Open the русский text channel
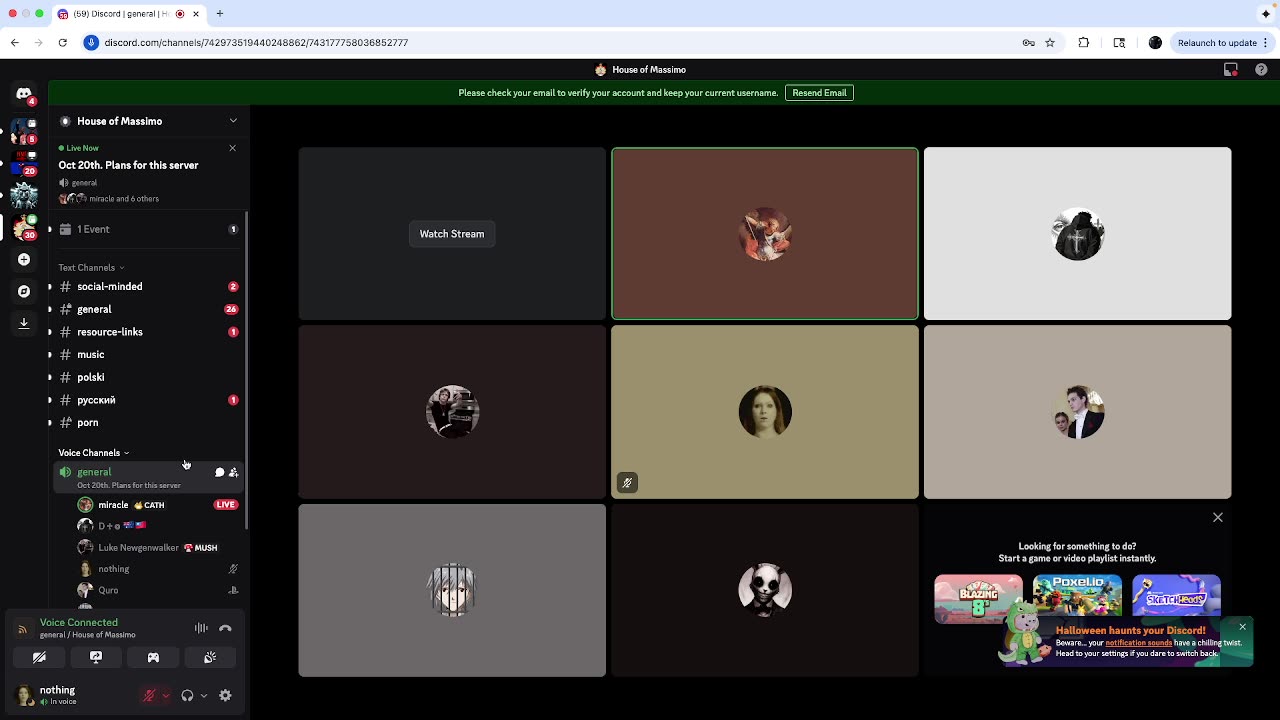 tap(149, 400)
